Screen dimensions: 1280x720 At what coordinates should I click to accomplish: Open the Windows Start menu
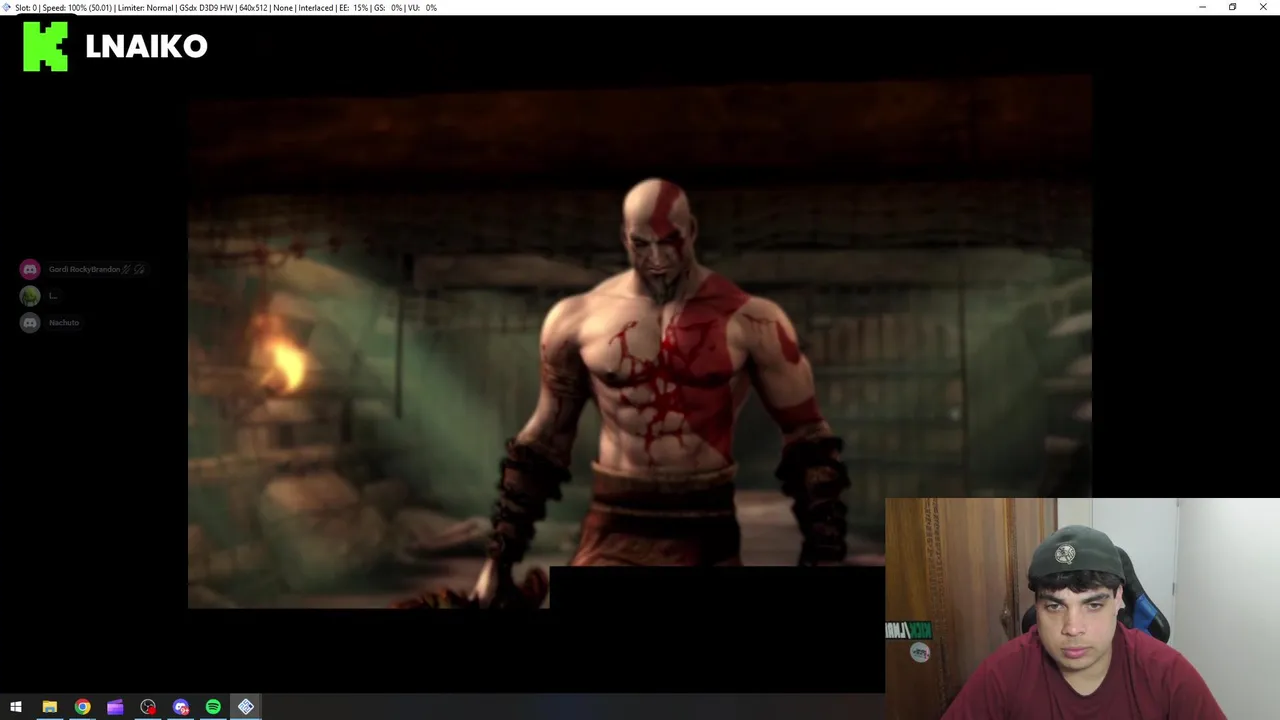pos(16,707)
